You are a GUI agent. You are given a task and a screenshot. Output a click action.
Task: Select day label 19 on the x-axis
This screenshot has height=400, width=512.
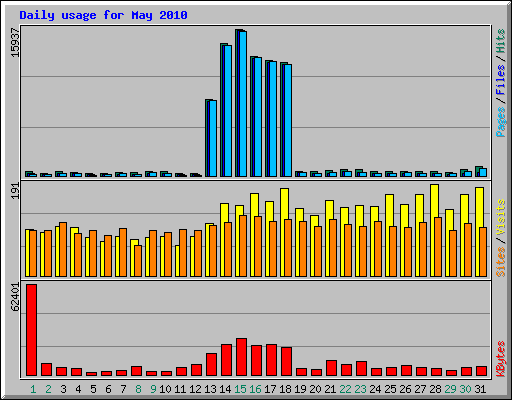pos(300,389)
